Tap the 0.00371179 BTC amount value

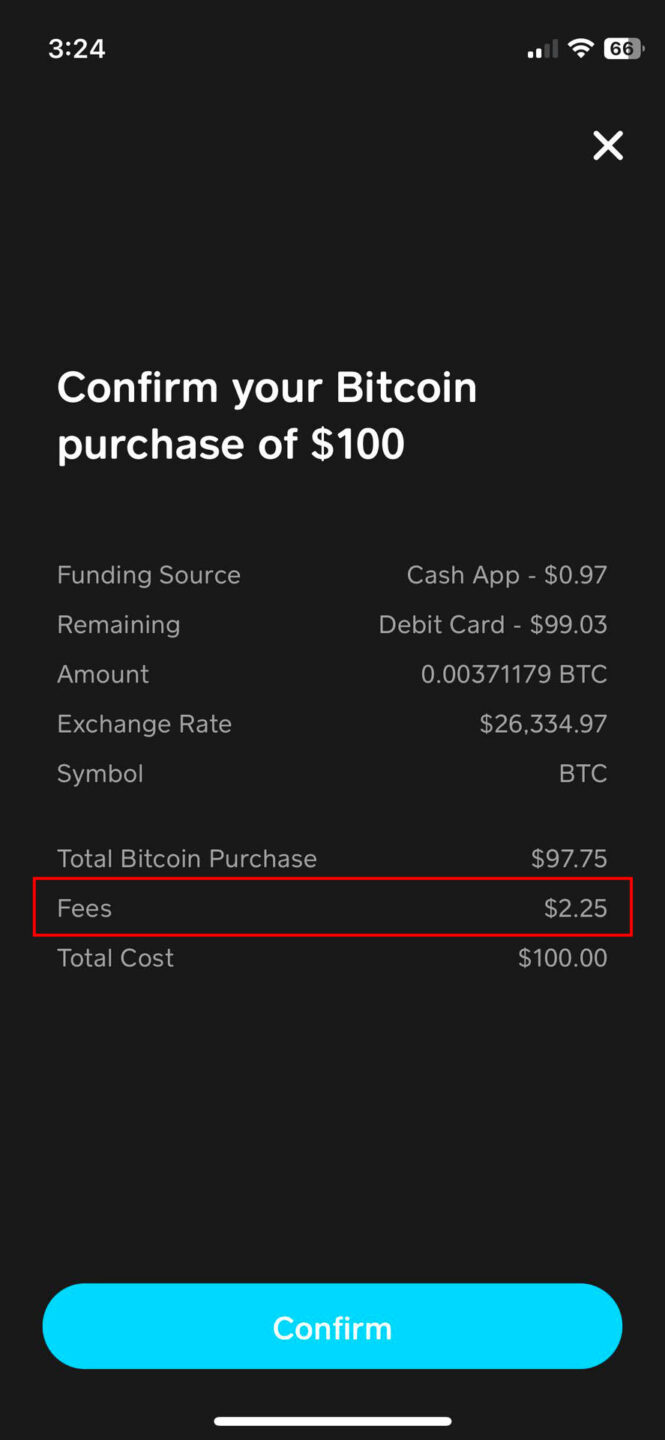(514, 673)
